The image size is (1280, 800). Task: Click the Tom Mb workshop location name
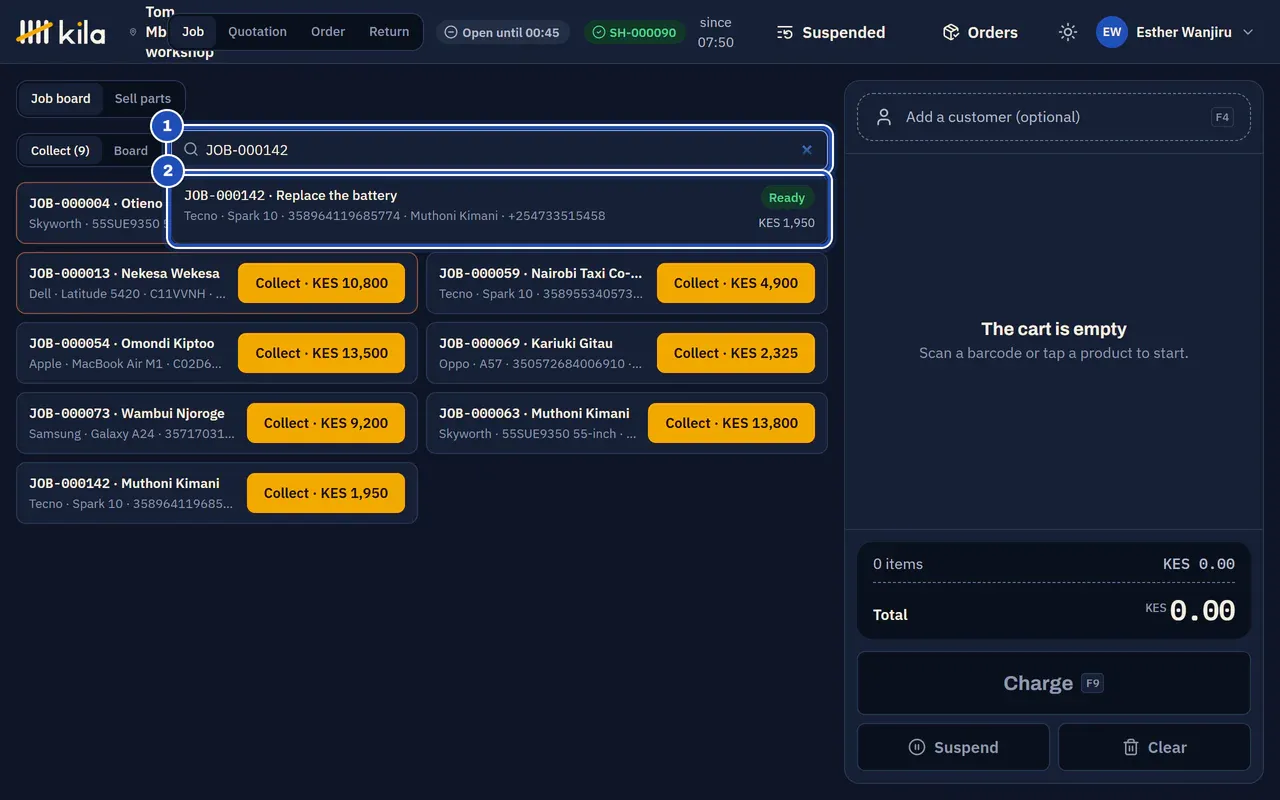[158, 32]
